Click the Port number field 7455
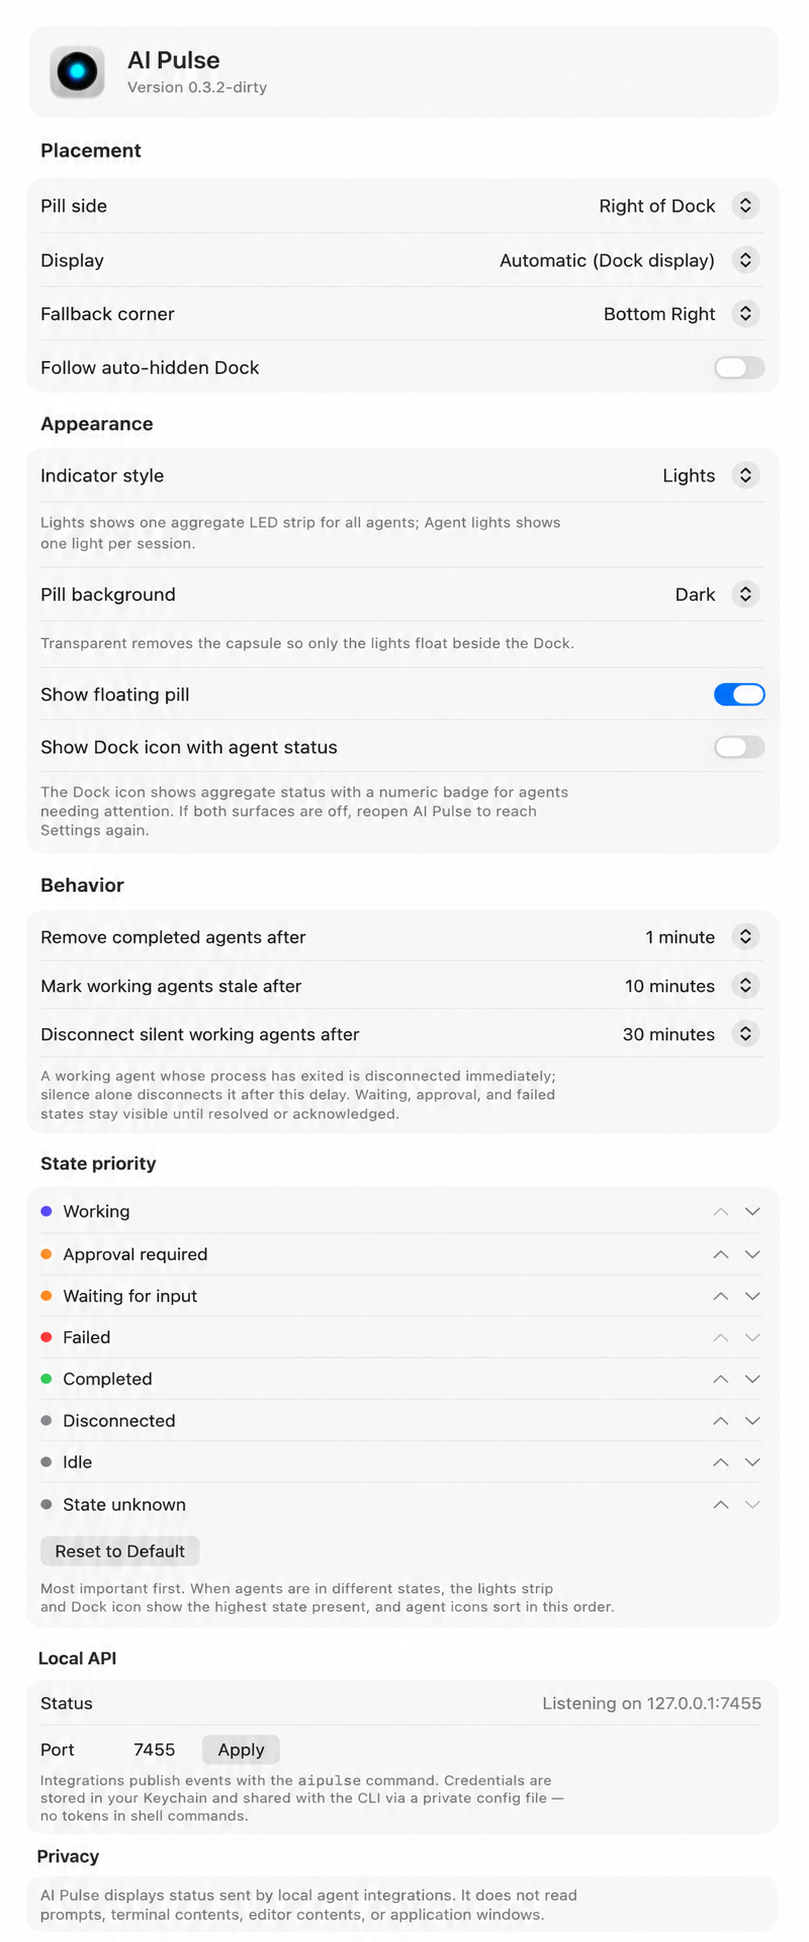This screenshot has height=1942, width=809. pos(154,1749)
